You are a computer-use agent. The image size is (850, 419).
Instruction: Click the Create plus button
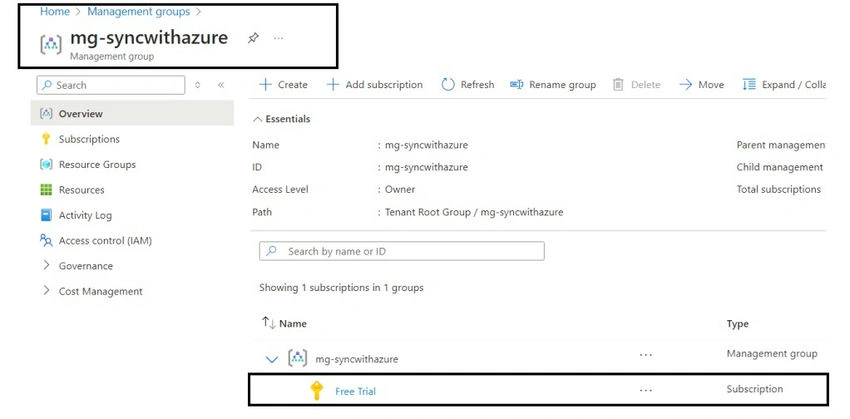284,85
